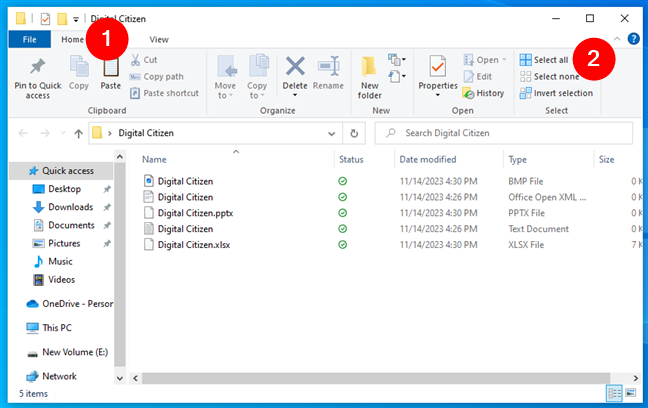Open file History
The height and width of the screenshot is (408, 648).
[x=484, y=93]
